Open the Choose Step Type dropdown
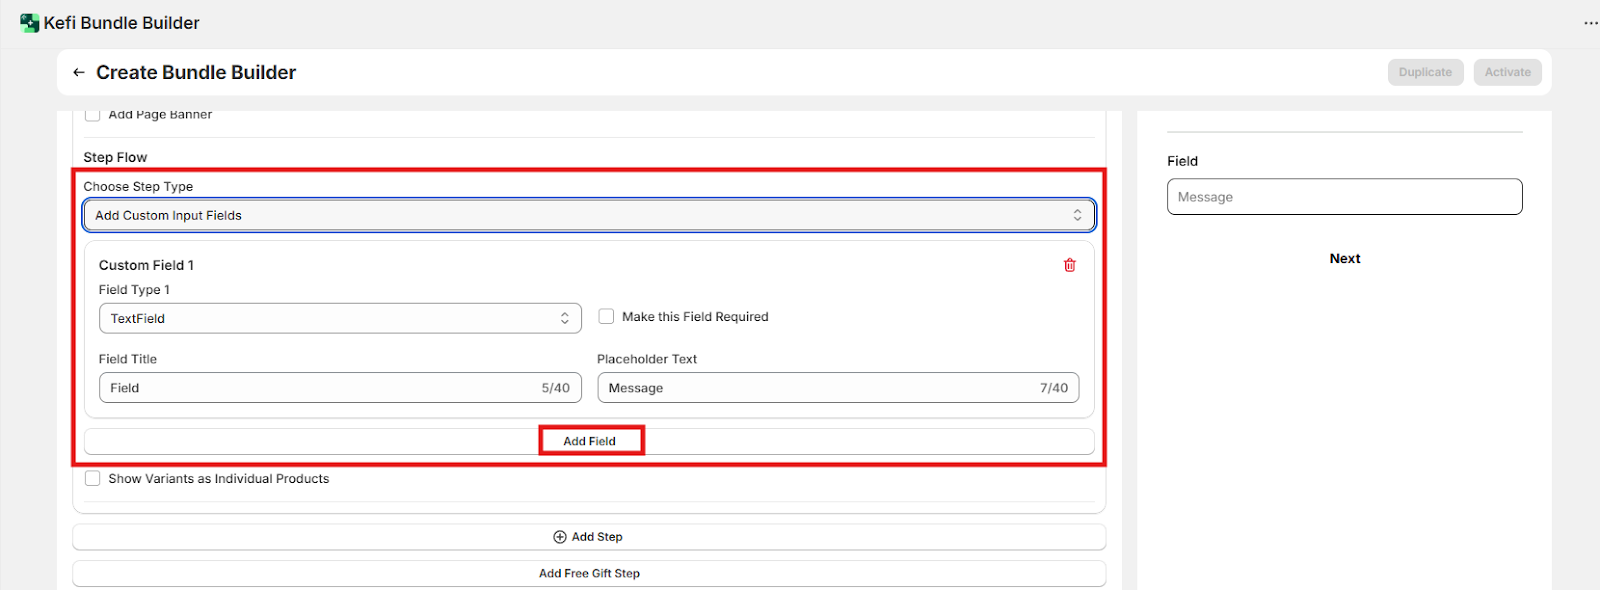The image size is (1600, 590). click(588, 216)
